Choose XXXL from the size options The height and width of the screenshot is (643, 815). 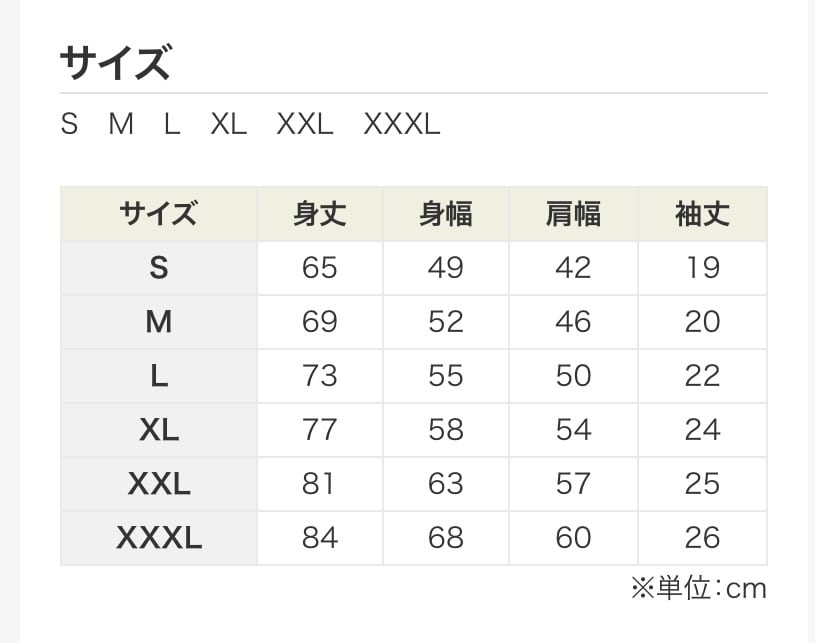[x=401, y=124]
